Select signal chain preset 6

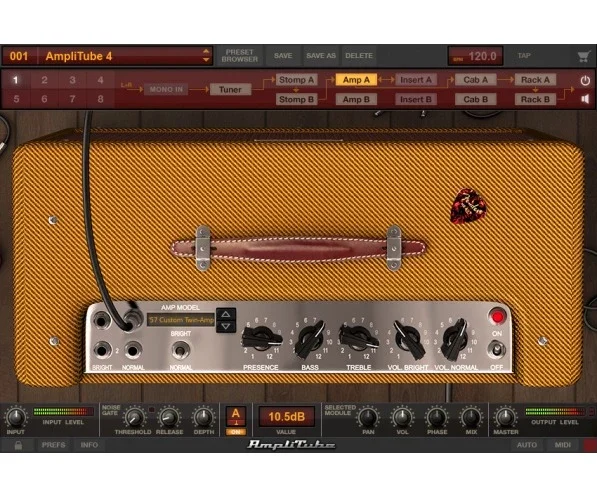click(44, 99)
